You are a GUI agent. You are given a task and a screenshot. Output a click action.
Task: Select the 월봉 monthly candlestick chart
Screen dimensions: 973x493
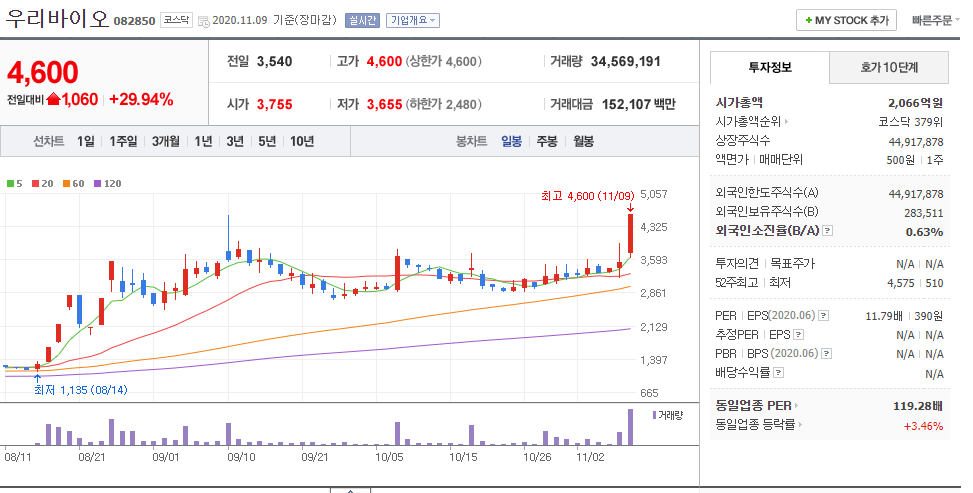[x=583, y=142]
